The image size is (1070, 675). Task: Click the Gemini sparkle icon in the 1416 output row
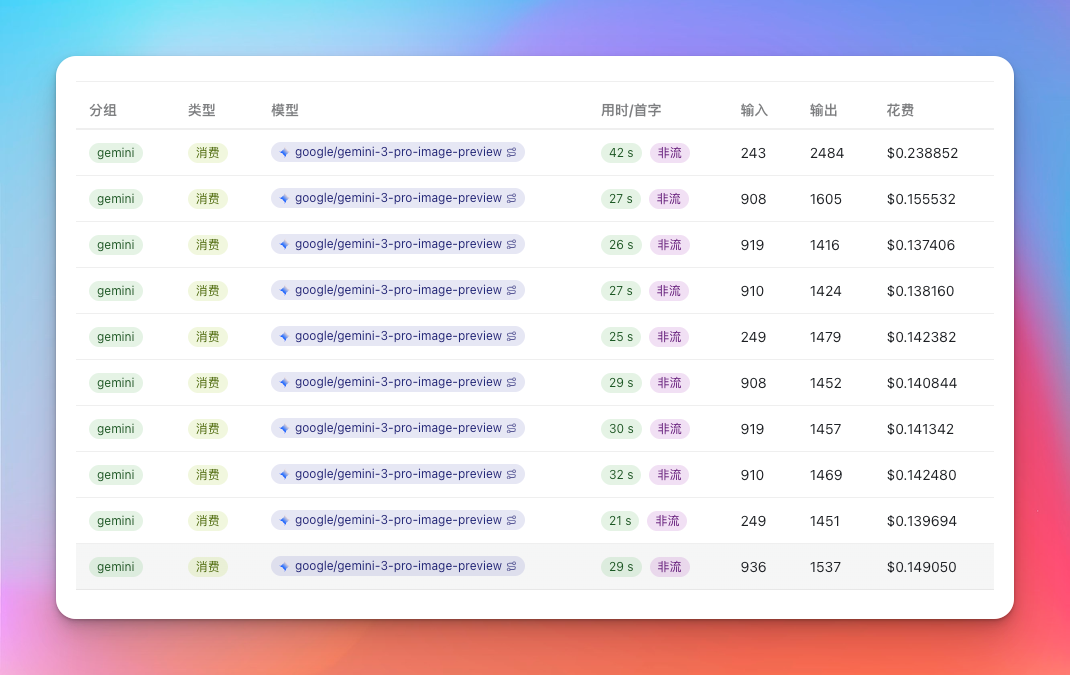pyautogui.click(x=284, y=244)
